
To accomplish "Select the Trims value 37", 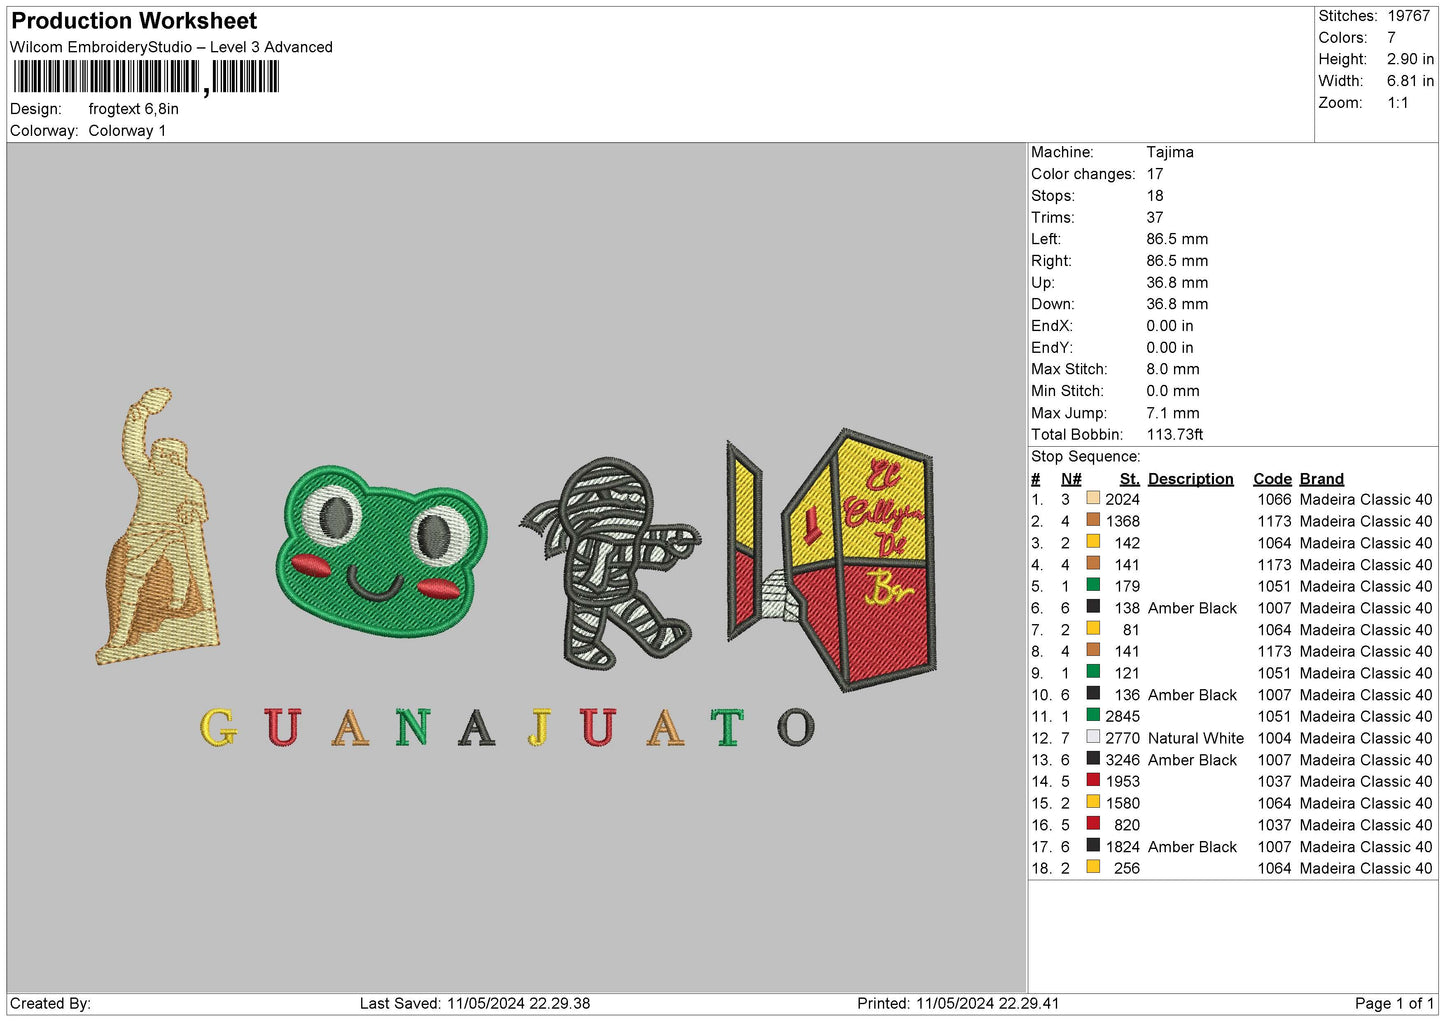I will coord(1154,218).
